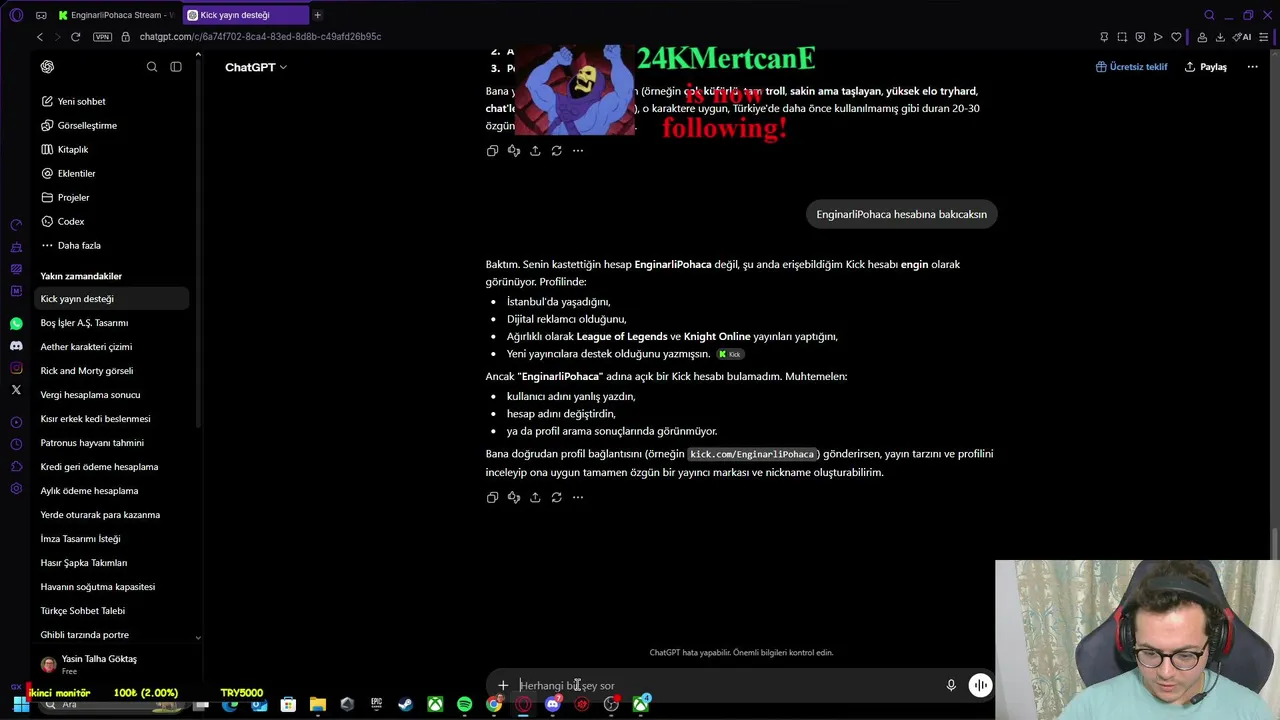
Task: Open File Explorer from the taskbar
Action: coord(318,705)
